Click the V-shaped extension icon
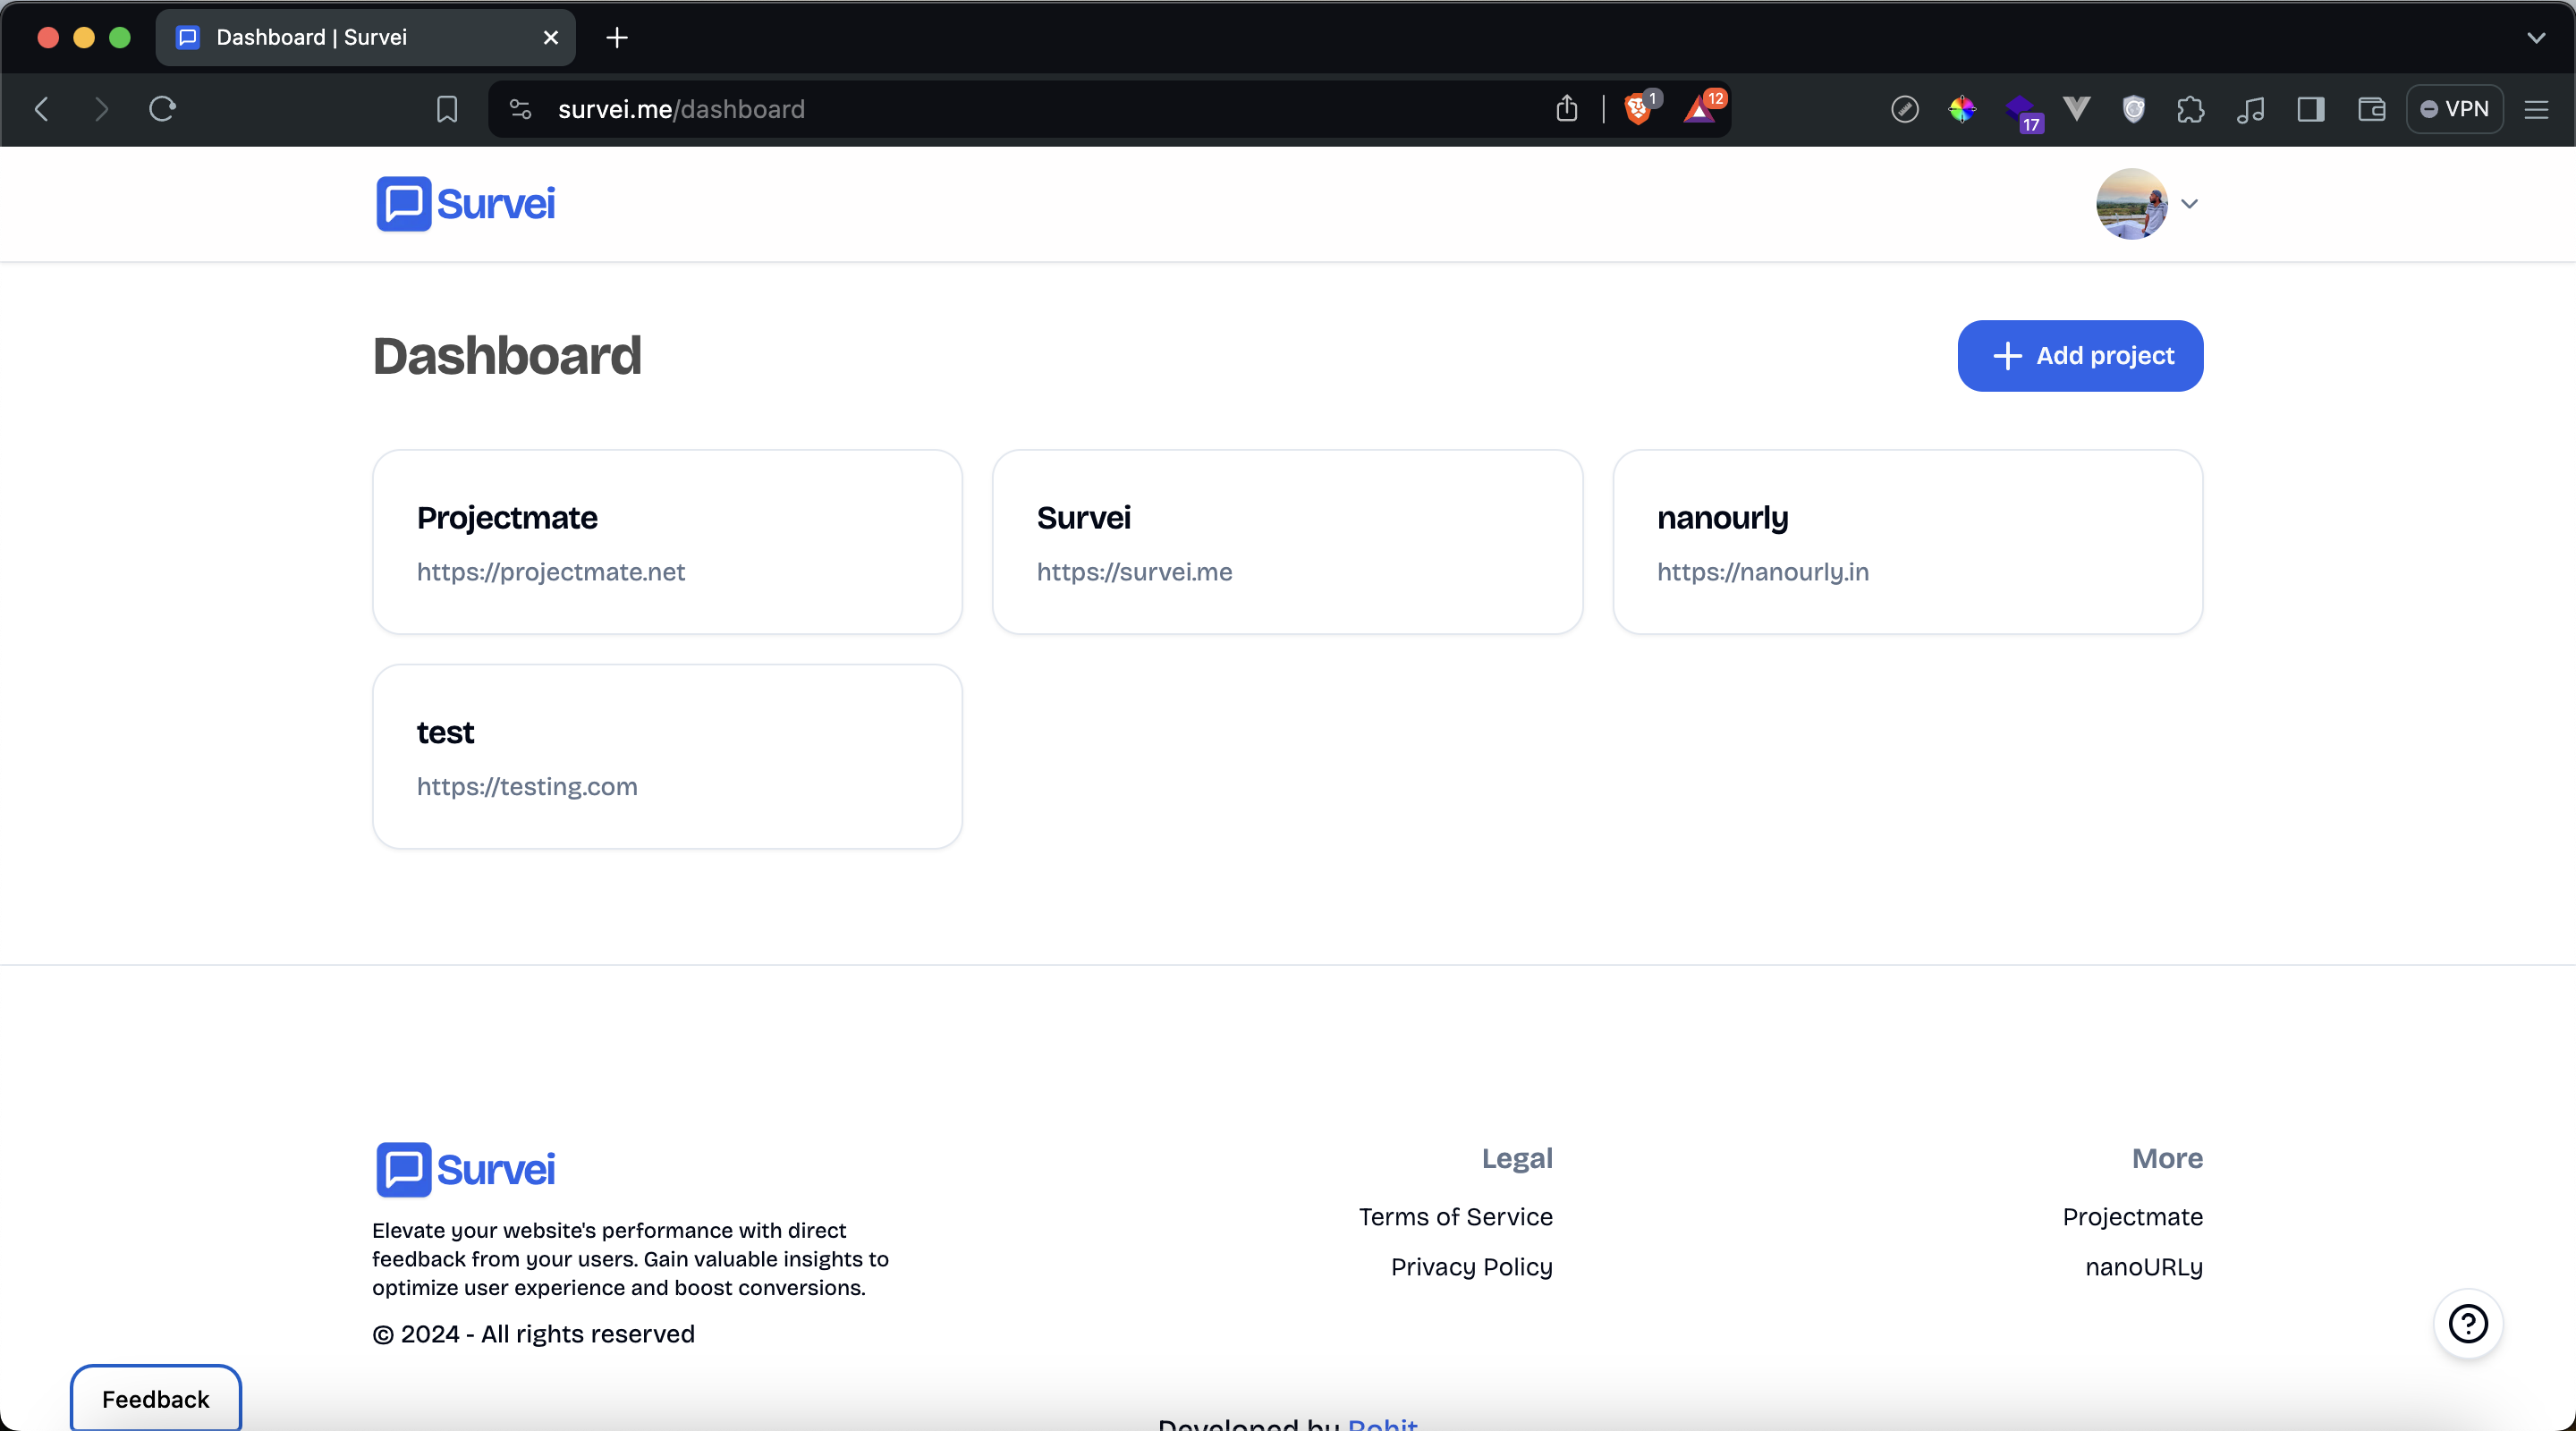2576x1431 pixels. point(2077,109)
